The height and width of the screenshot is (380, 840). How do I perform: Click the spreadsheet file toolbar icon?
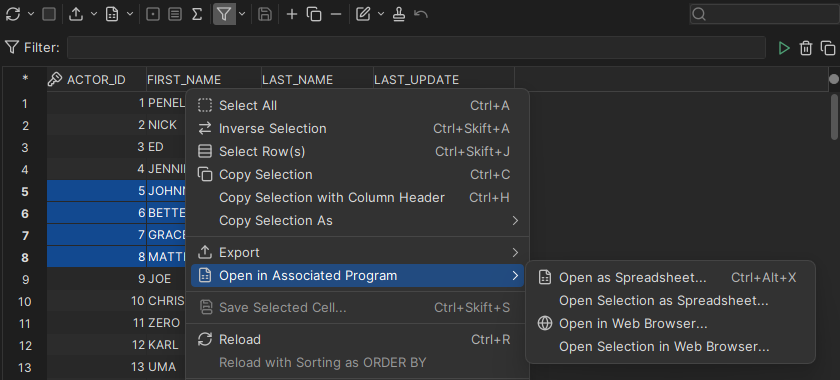tap(112, 14)
